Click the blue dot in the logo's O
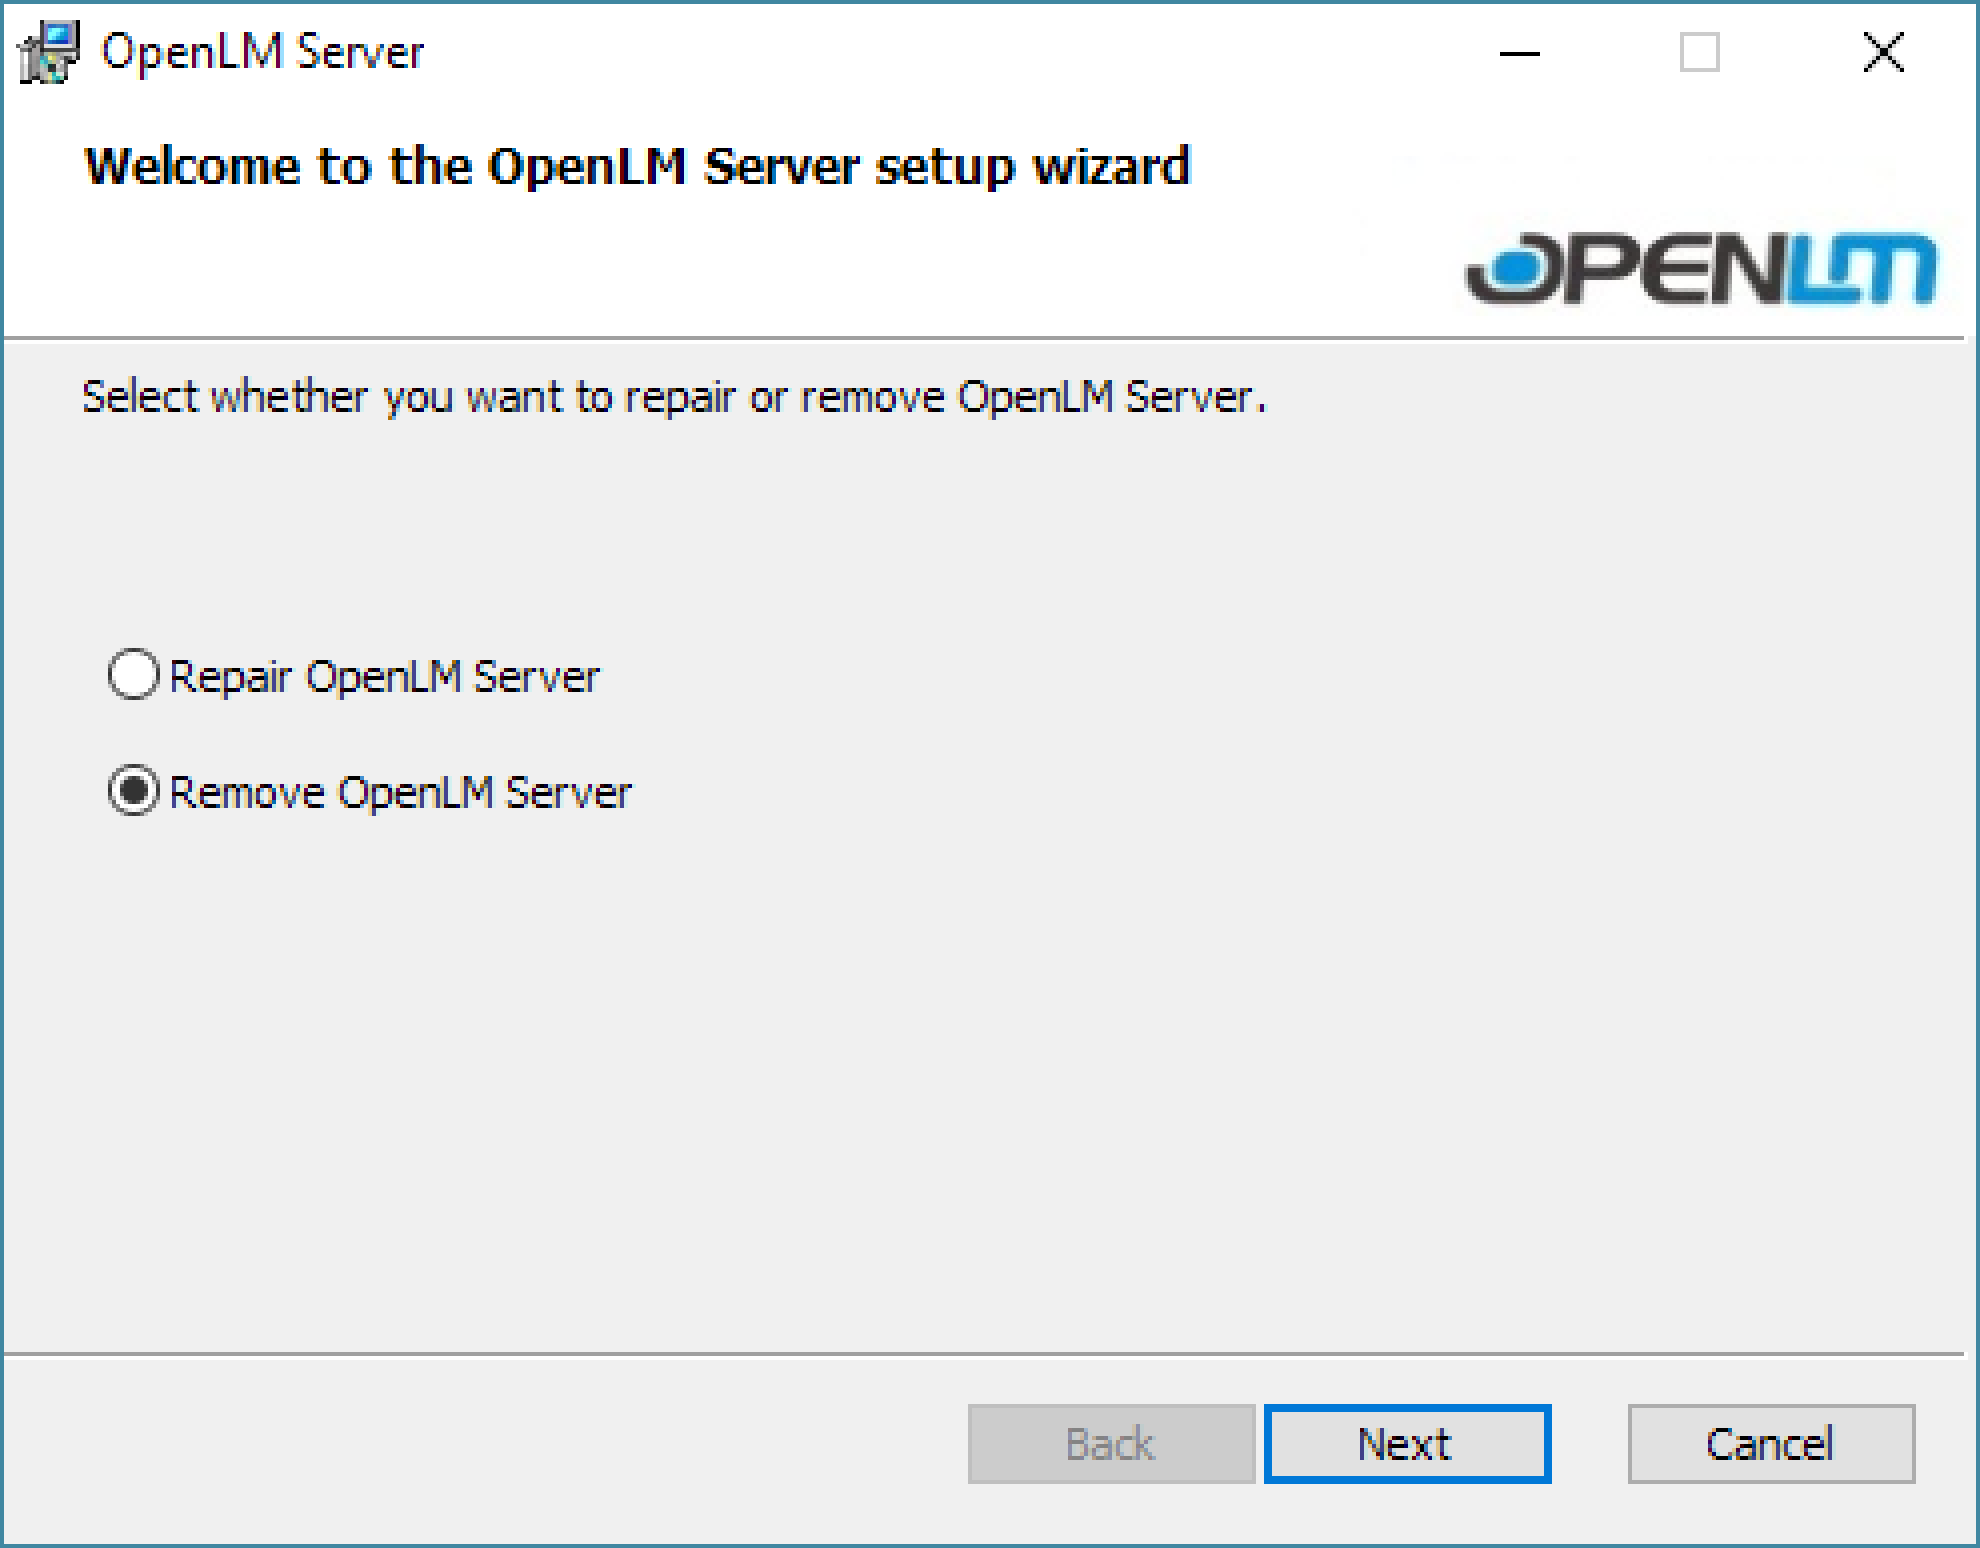The height and width of the screenshot is (1548, 1980). click(x=1516, y=265)
